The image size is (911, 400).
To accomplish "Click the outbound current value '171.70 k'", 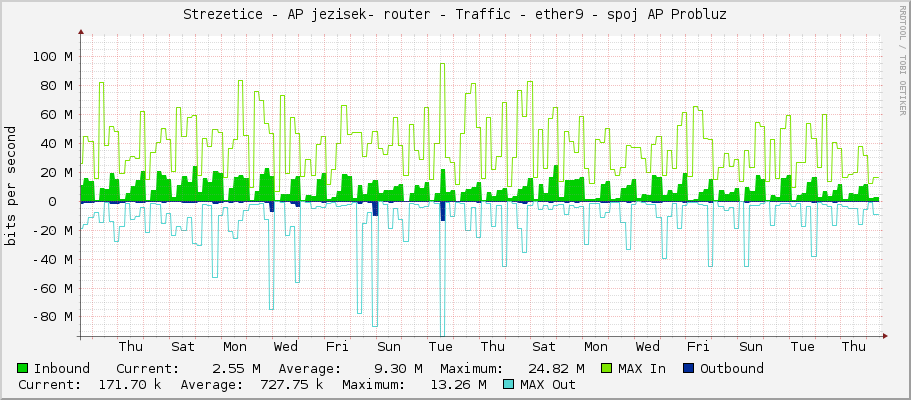I will coord(130,385).
